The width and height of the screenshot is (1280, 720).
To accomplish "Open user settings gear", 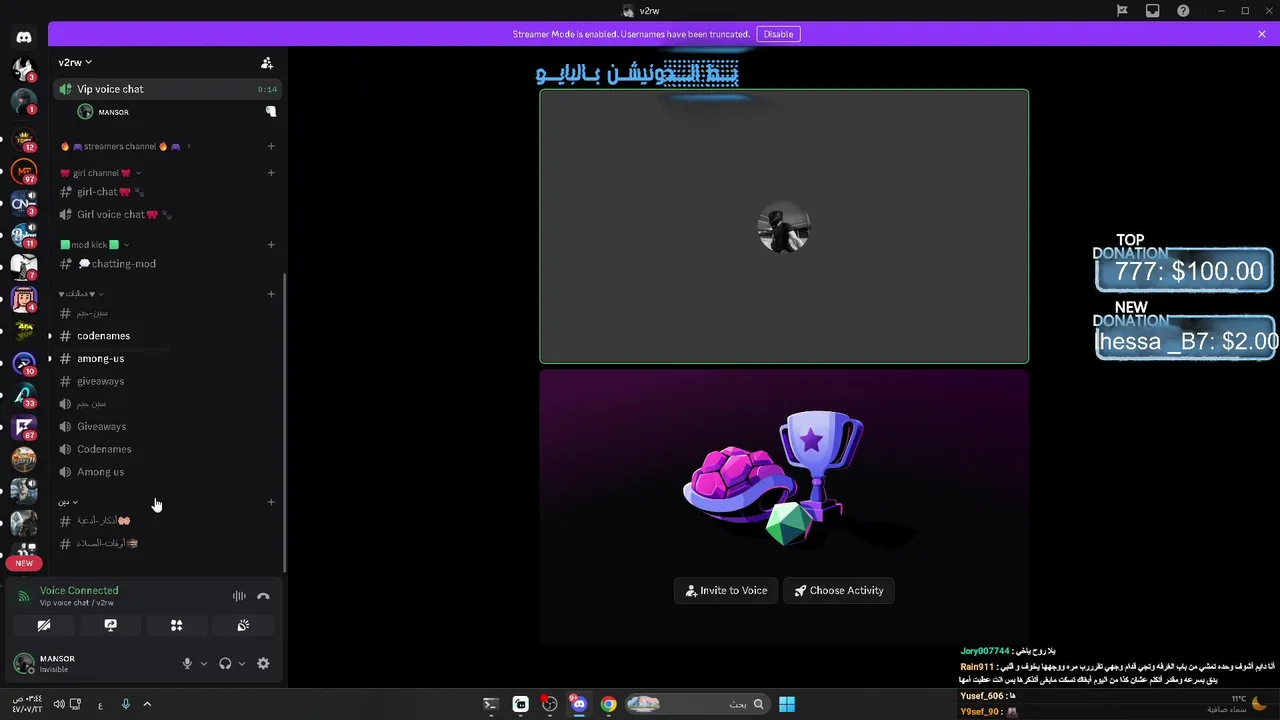I will click(263, 663).
